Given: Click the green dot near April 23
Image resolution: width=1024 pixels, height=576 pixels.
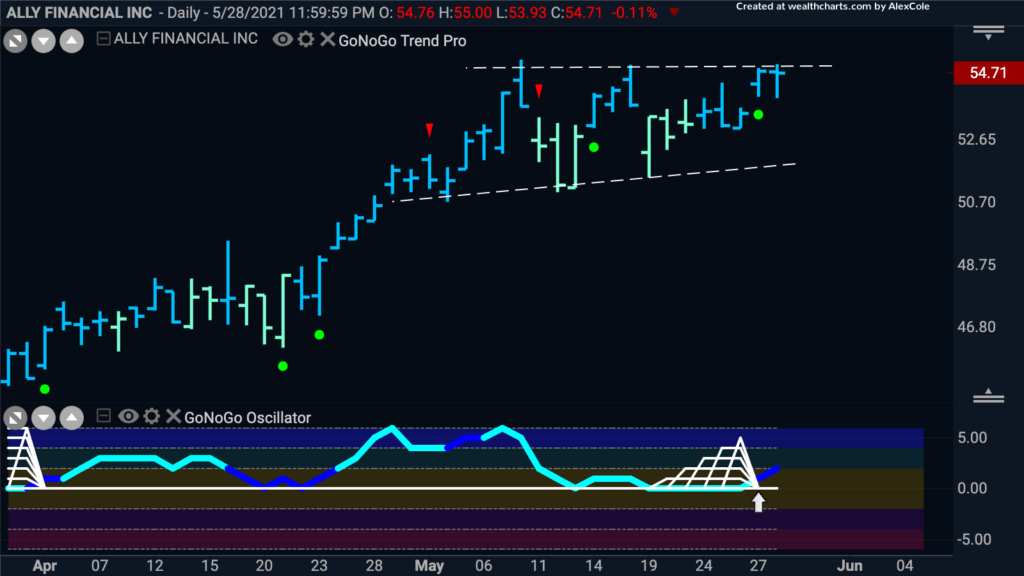Looking at the screenshot, I should (319, 335).
